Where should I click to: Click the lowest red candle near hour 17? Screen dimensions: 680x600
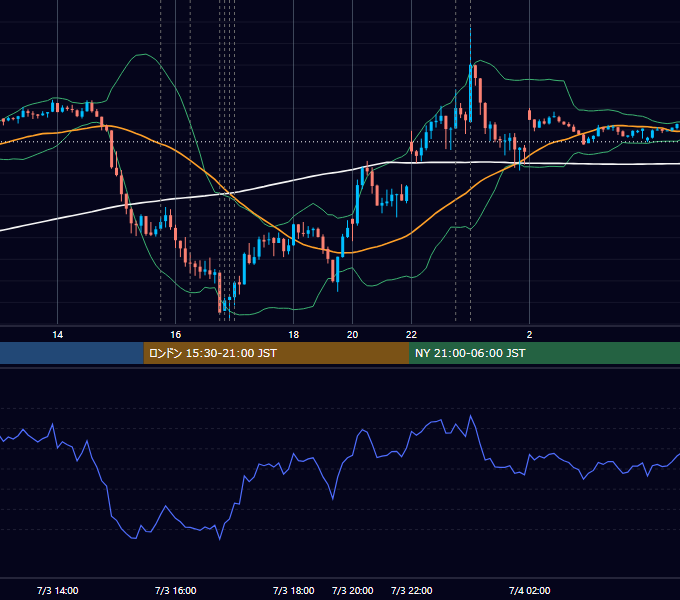pyautogui.click(x=220, y=293)
